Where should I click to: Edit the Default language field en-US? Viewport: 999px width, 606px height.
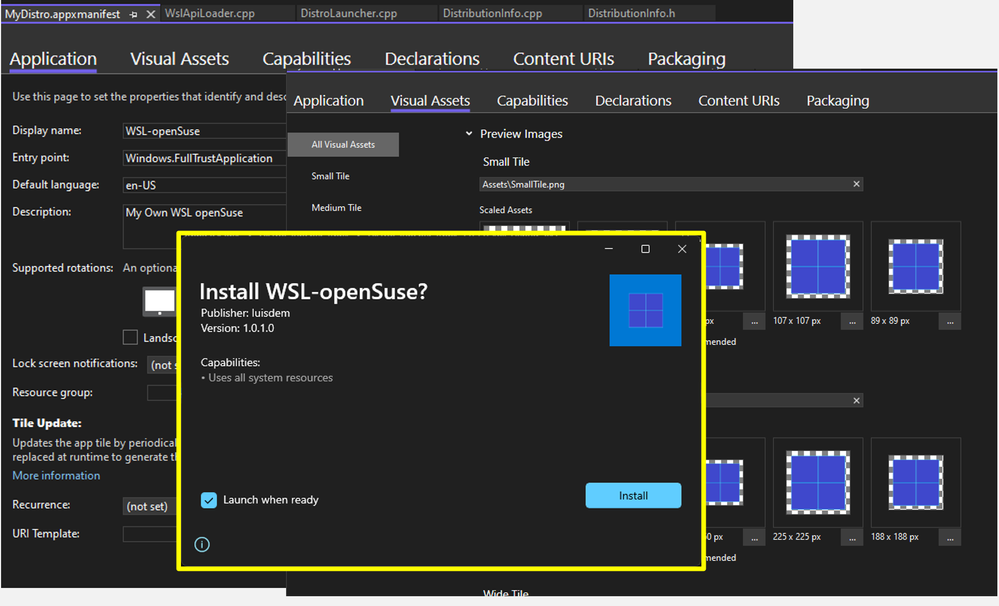[x=204, y=185]
